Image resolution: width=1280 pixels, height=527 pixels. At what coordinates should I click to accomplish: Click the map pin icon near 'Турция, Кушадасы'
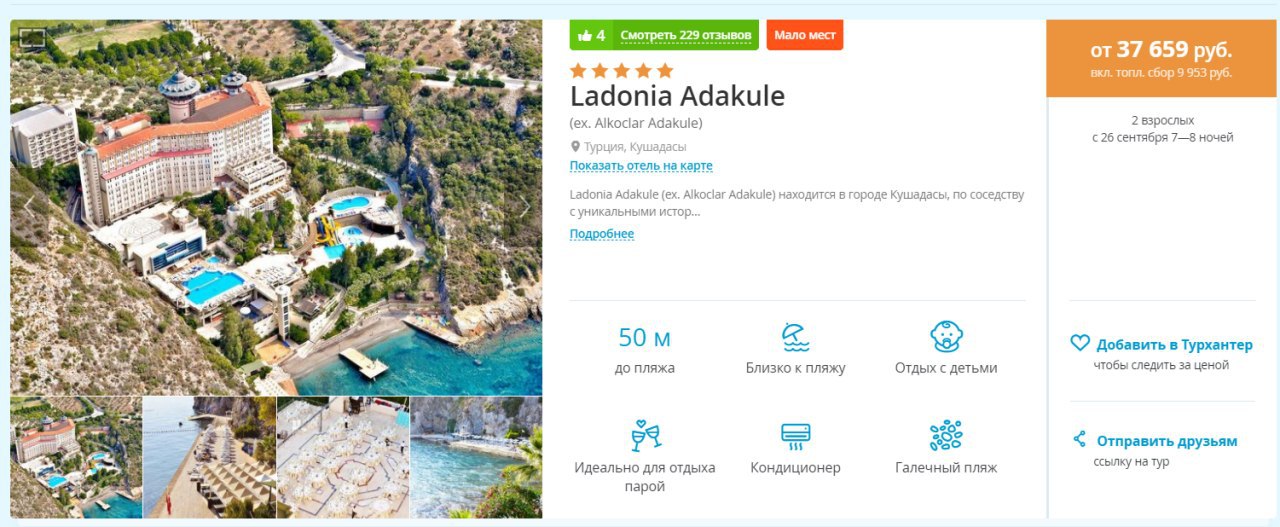[x=575, y=146]
